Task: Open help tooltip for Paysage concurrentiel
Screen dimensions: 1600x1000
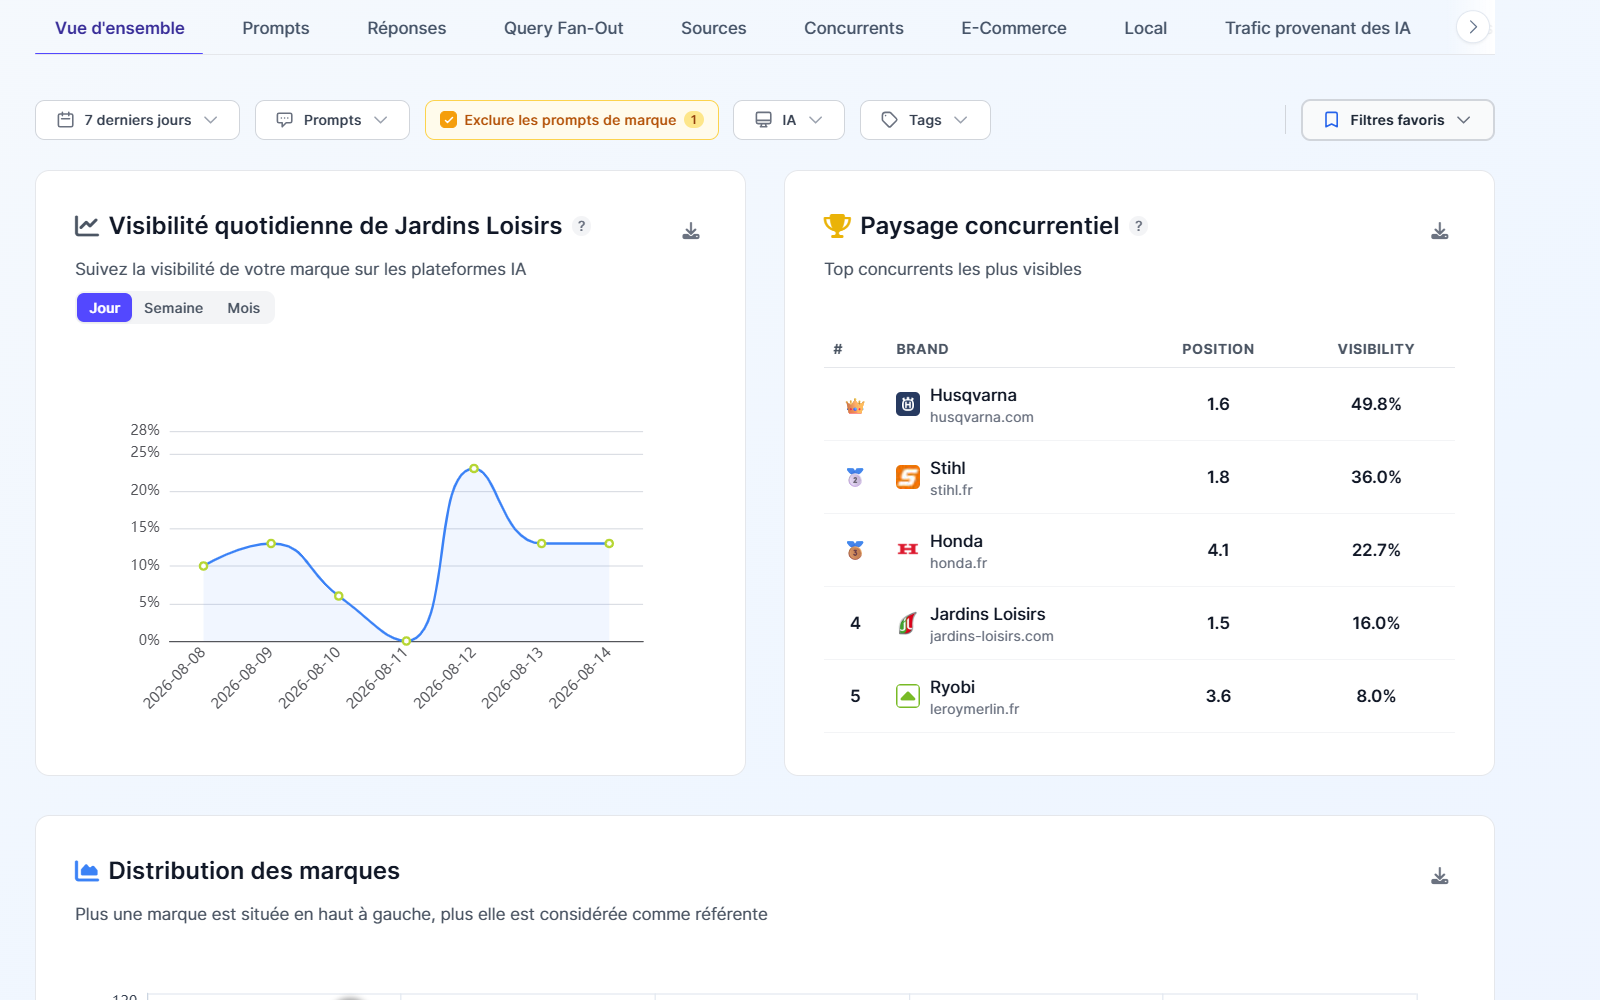Action: click(1138, 226)
